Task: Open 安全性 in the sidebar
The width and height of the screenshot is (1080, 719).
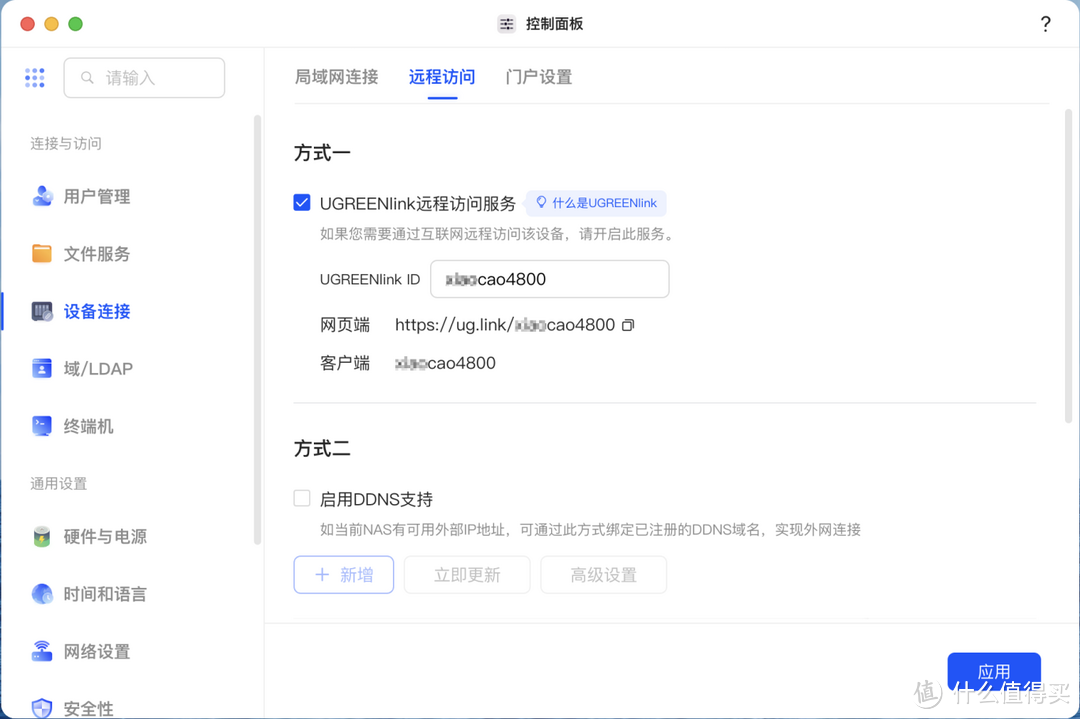Action: click(89, 709)
